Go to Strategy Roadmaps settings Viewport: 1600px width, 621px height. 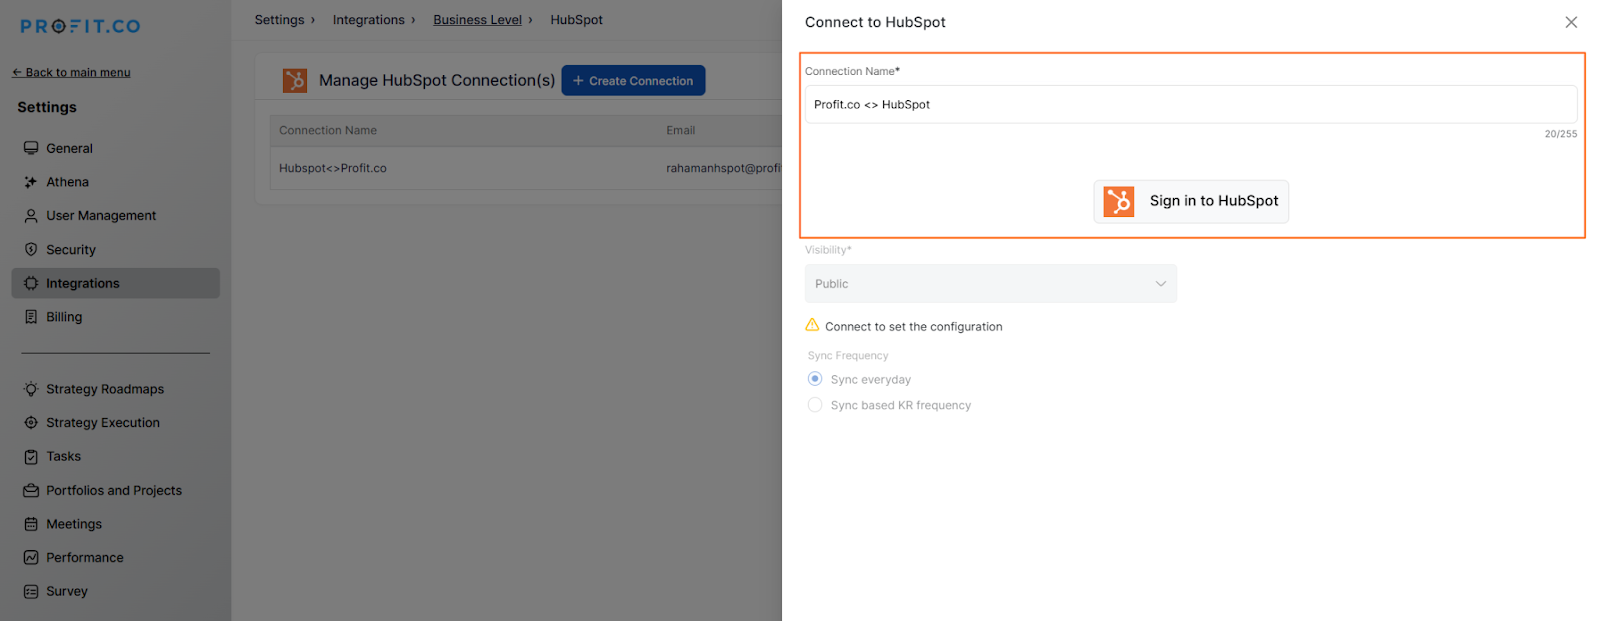tap(116, 389)
